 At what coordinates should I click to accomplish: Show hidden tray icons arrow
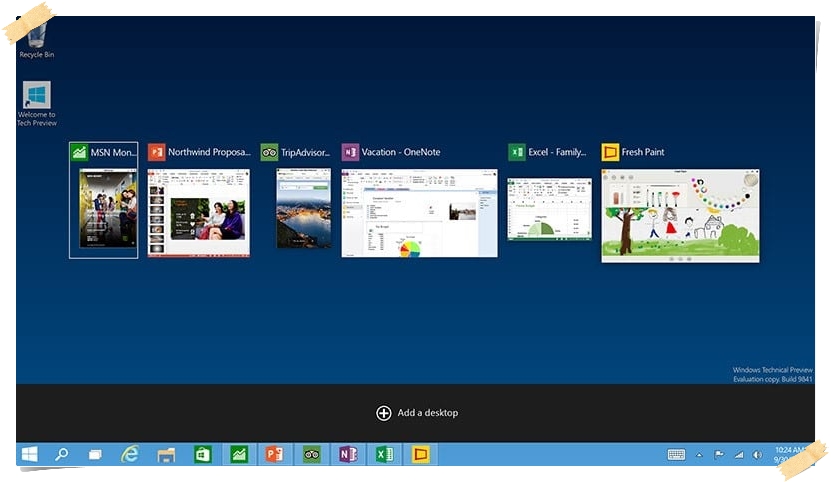[699, 455]
